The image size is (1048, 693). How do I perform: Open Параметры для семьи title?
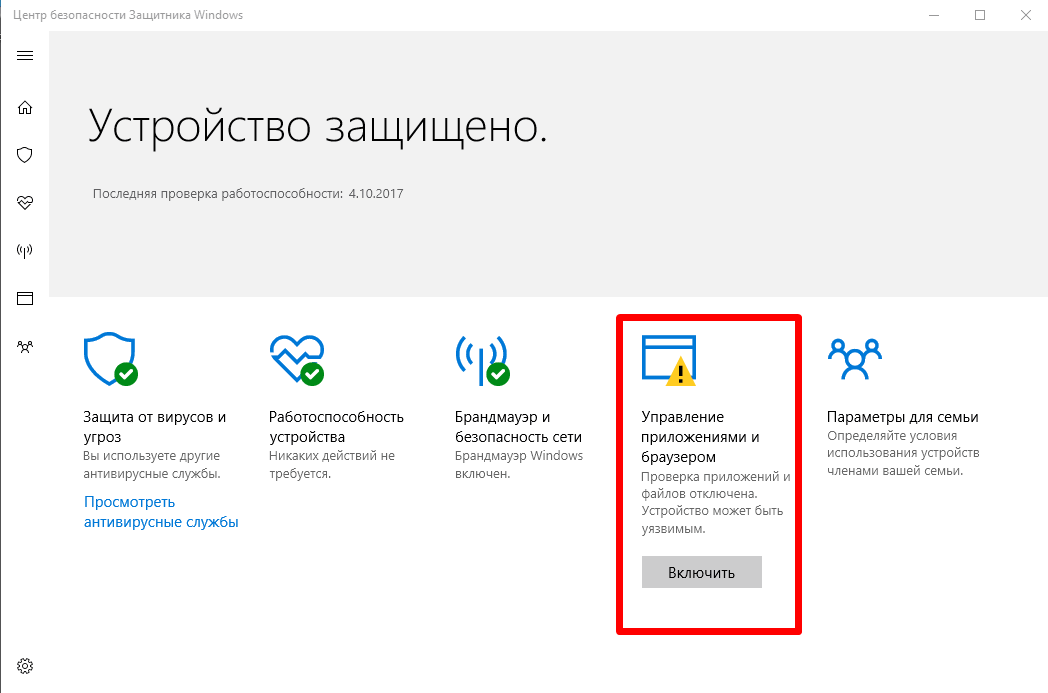tap(902, 417)
